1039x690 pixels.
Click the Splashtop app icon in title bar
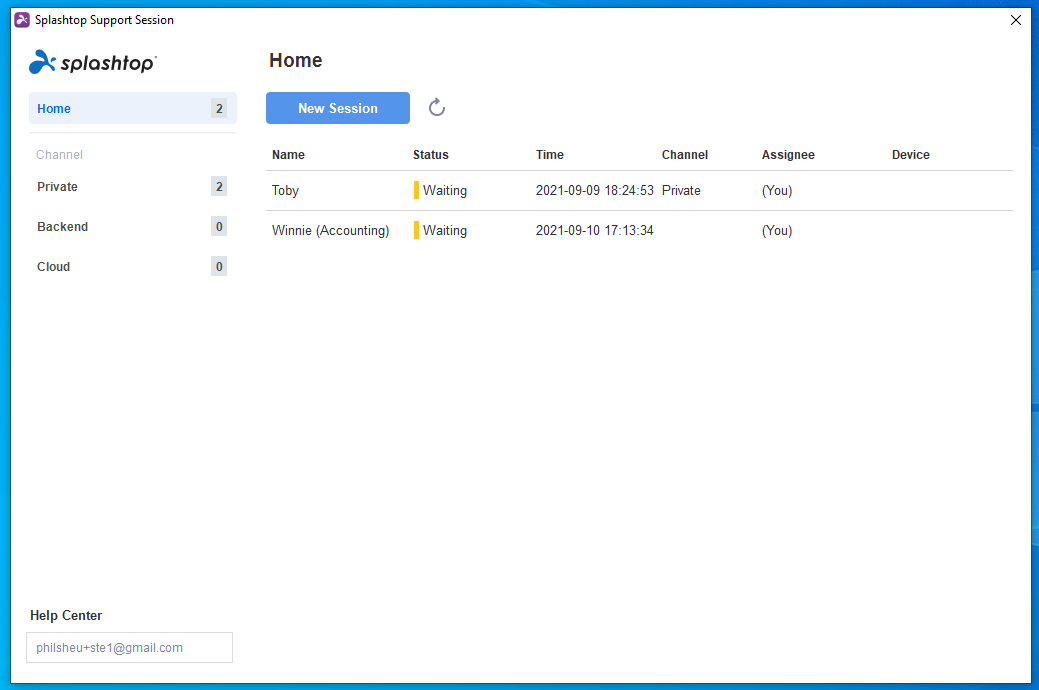pyautogui.click(x=22, y=20)
